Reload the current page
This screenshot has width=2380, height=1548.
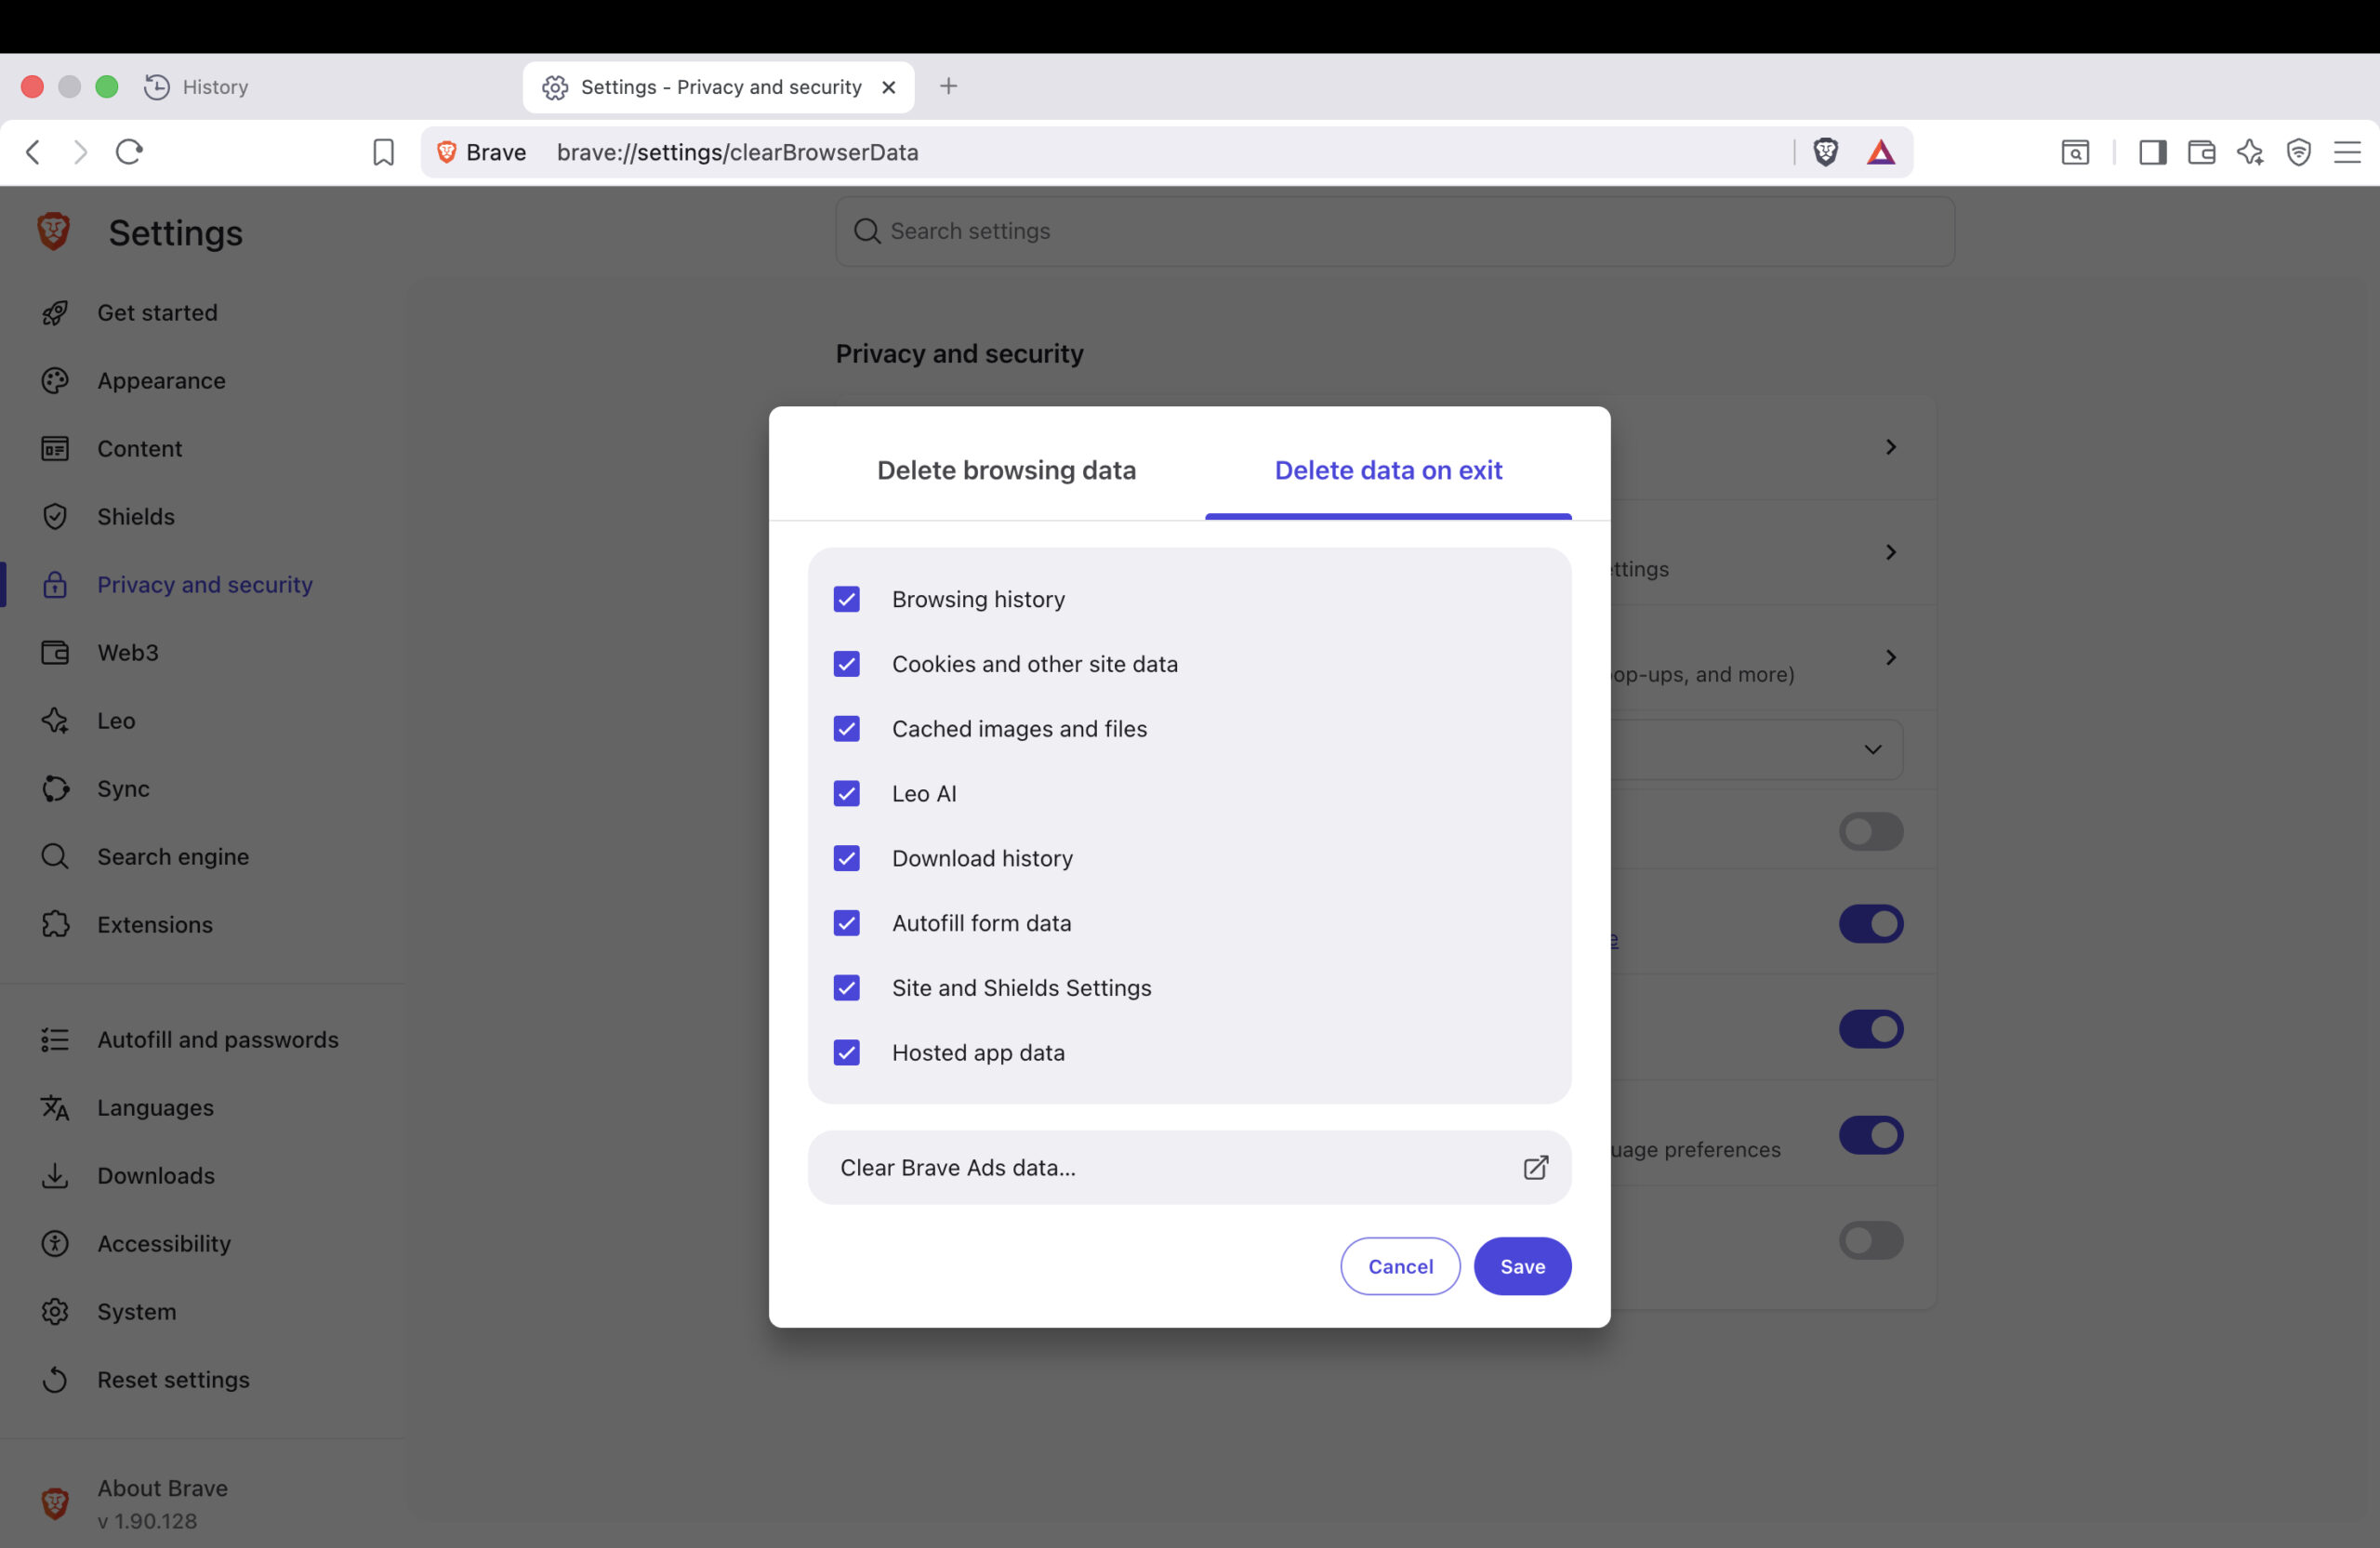coord(129,152)
